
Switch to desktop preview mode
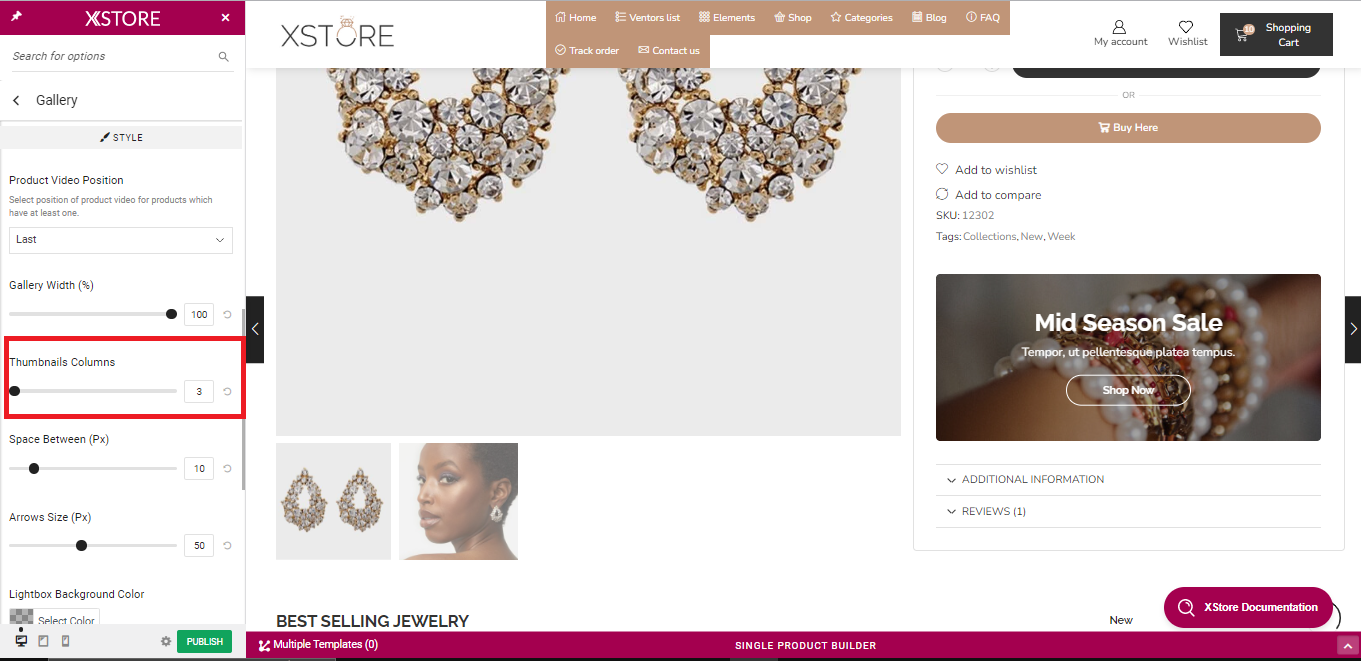point(21,641)
